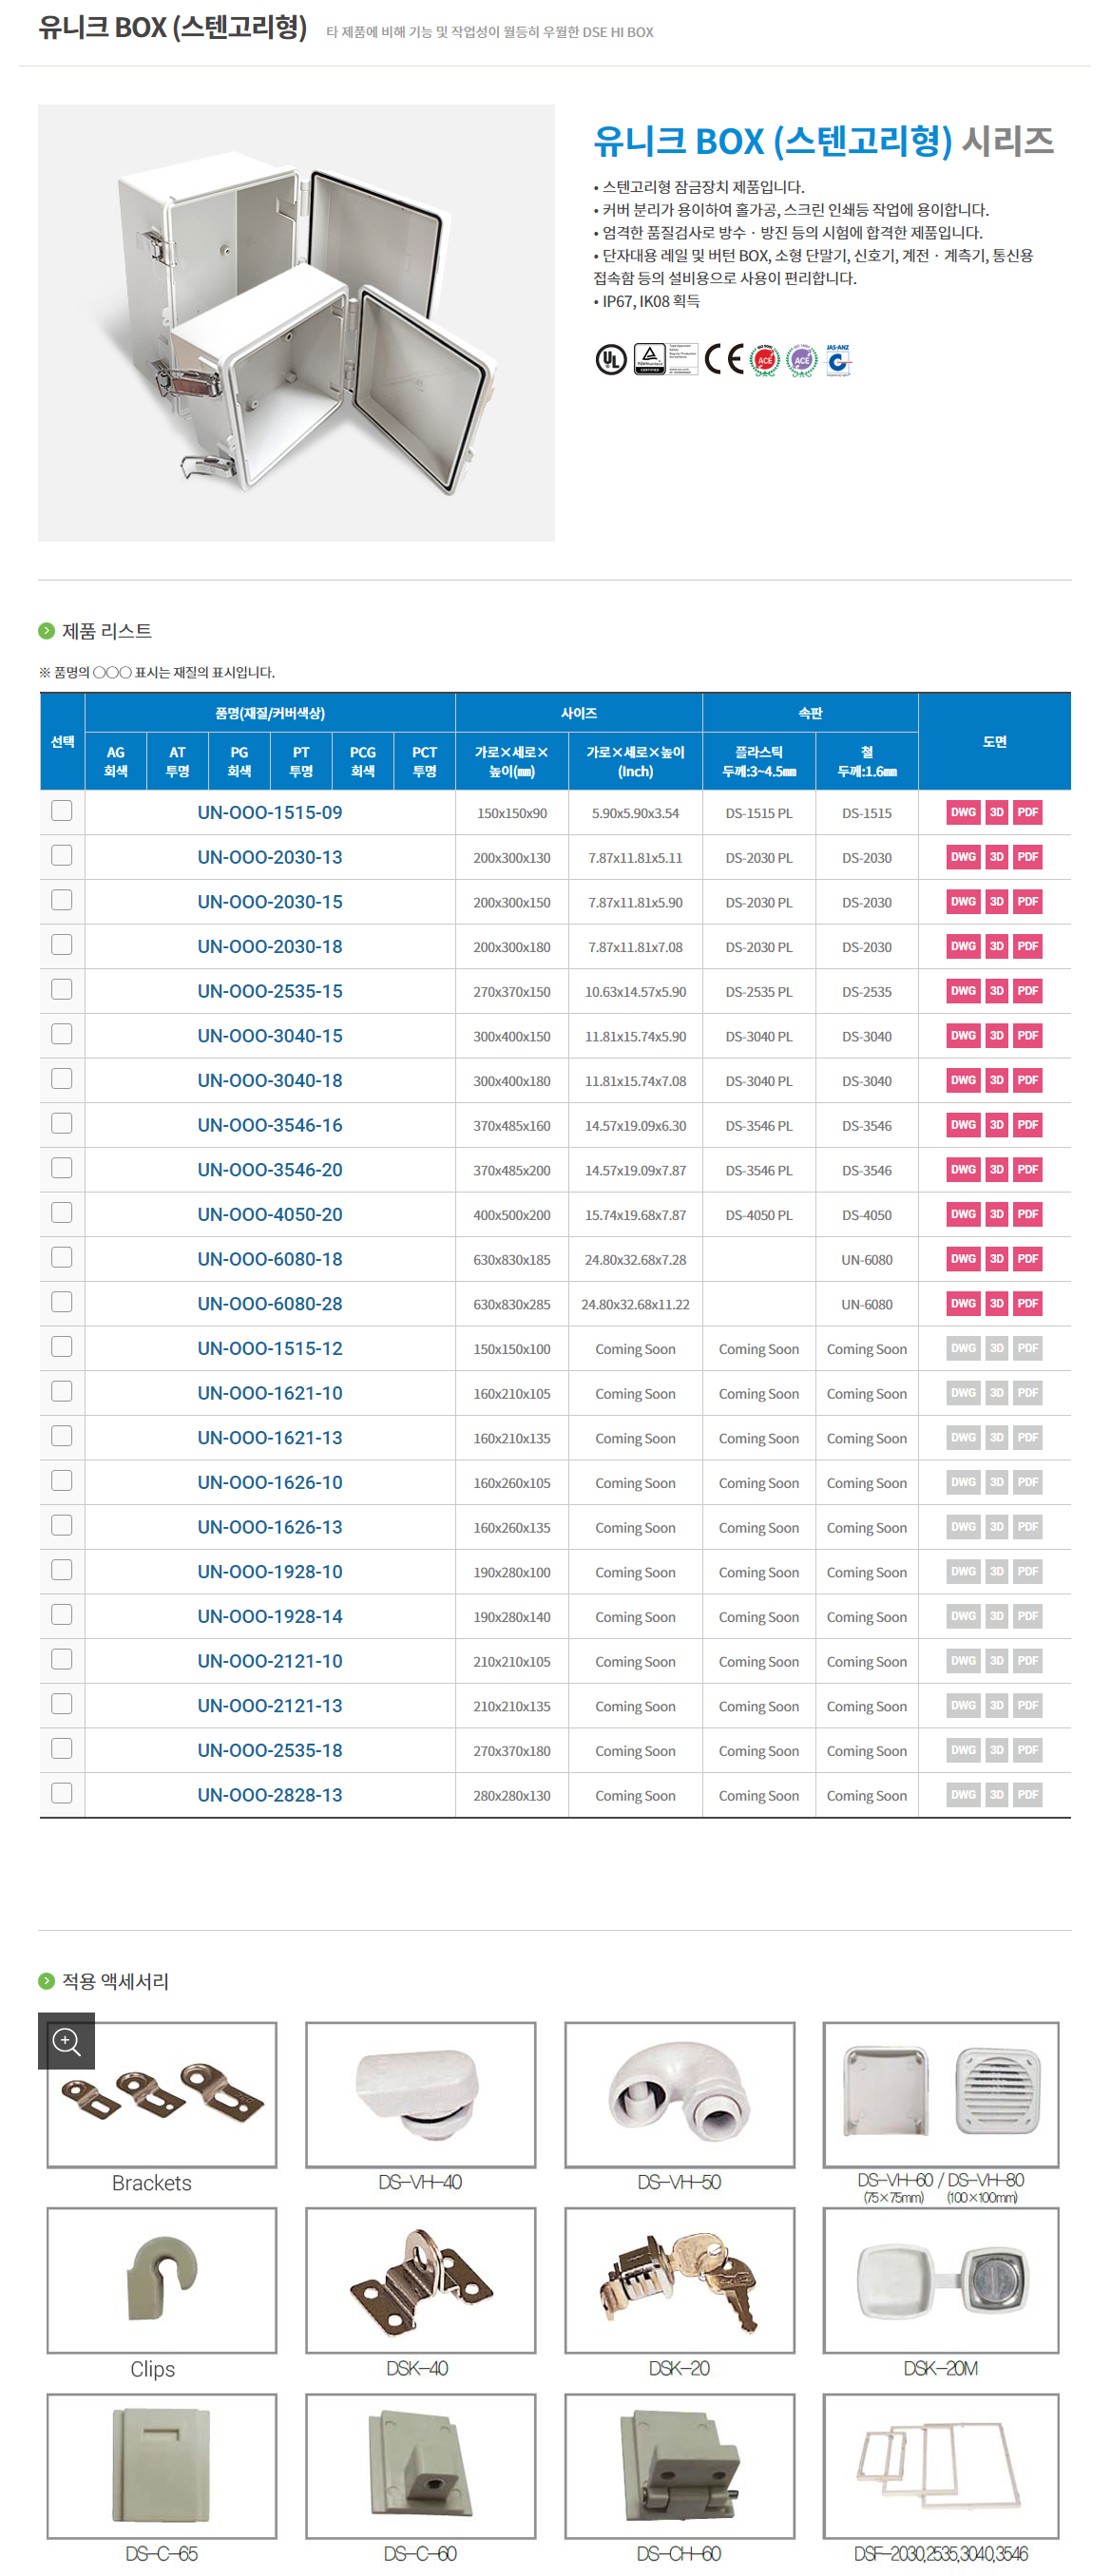The width and height of the screenshot is (1111, 2576).
Task: Check the box for UN-OOO-1515-09
Action: (62, 811)
